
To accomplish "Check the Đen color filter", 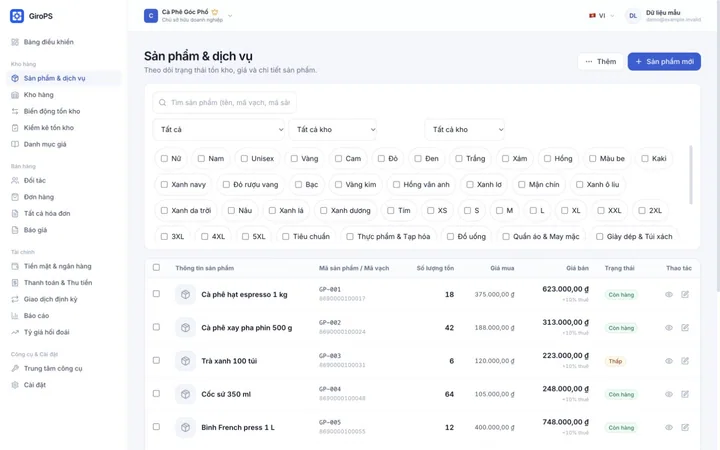I will (x=418, y=159).
